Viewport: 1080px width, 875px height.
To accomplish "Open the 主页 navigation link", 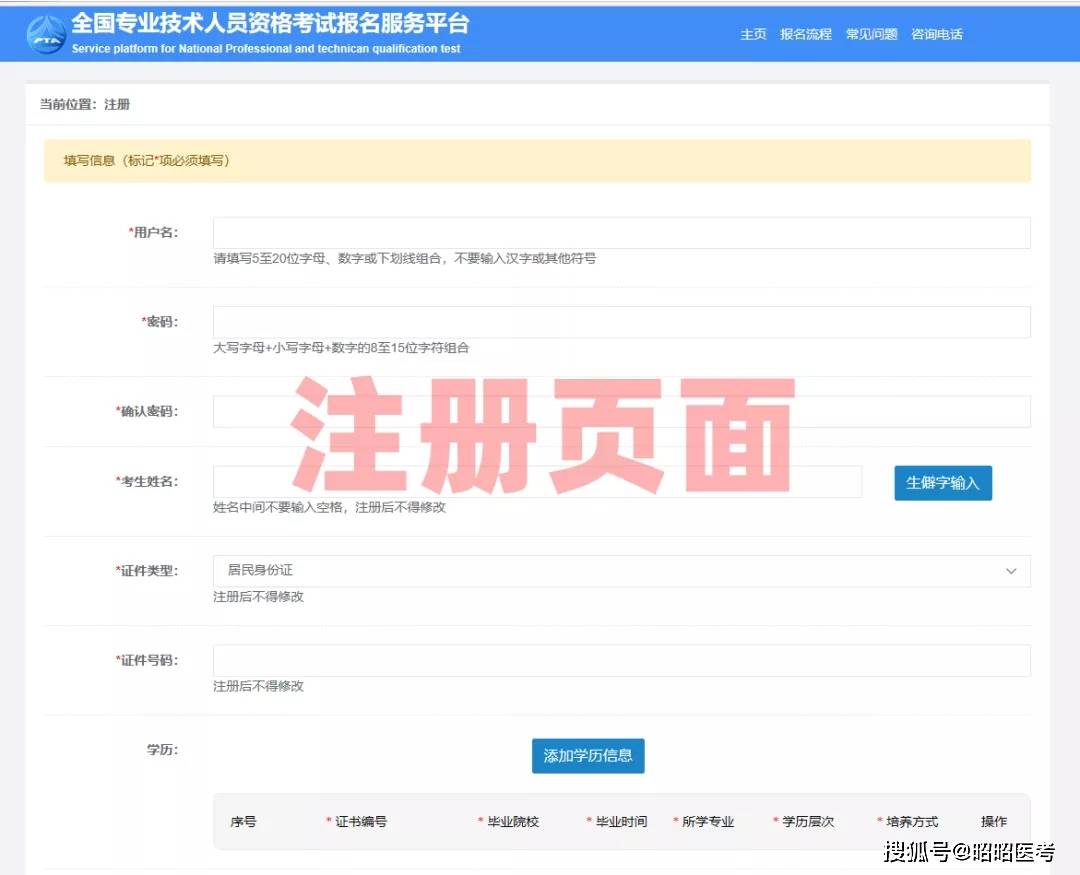I will (x=753, y=34).
